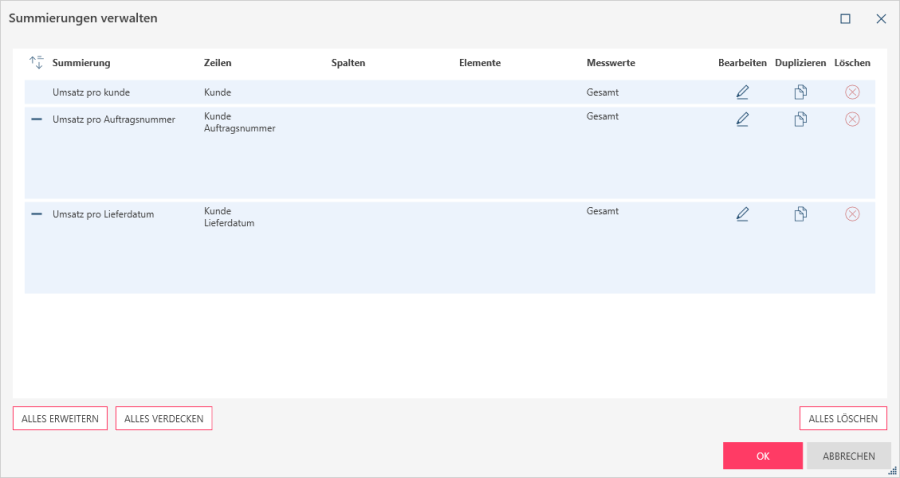Select the 'Umsatz pro kunde' row name
Viewport: 900px width, 478px height.
point(91,92)
